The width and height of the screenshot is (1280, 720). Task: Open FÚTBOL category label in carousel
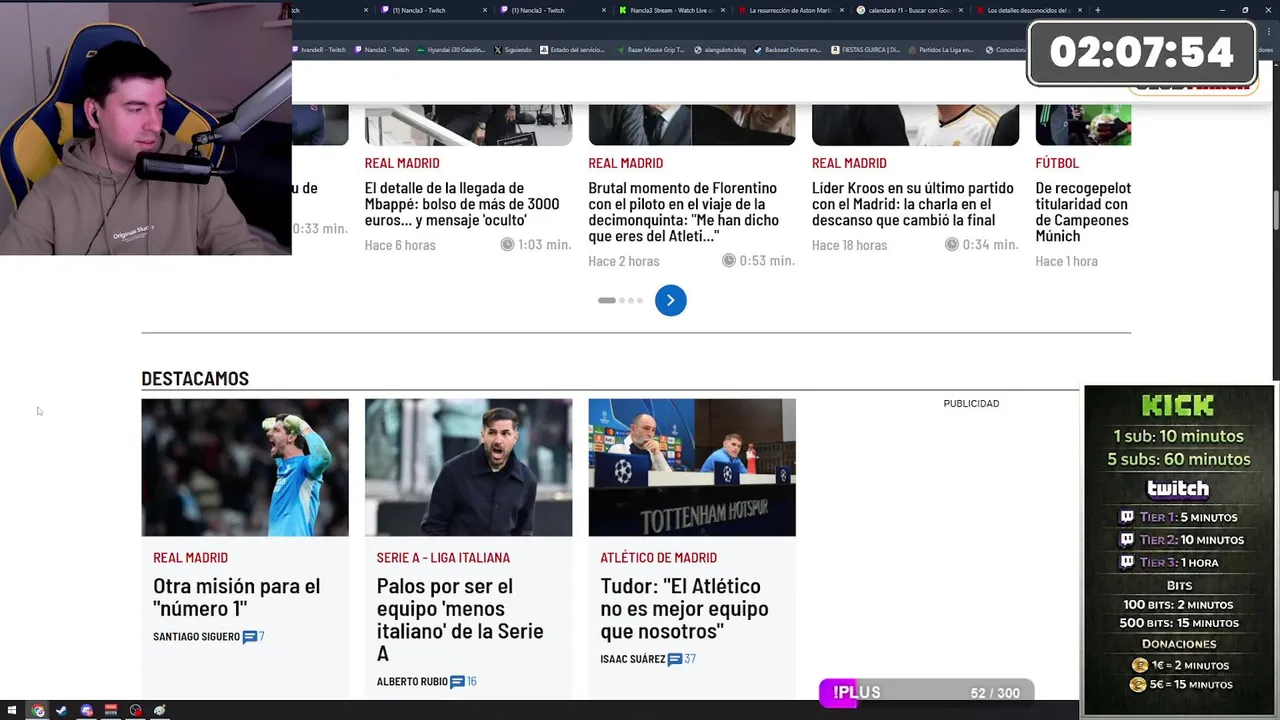coord(1057,163)
